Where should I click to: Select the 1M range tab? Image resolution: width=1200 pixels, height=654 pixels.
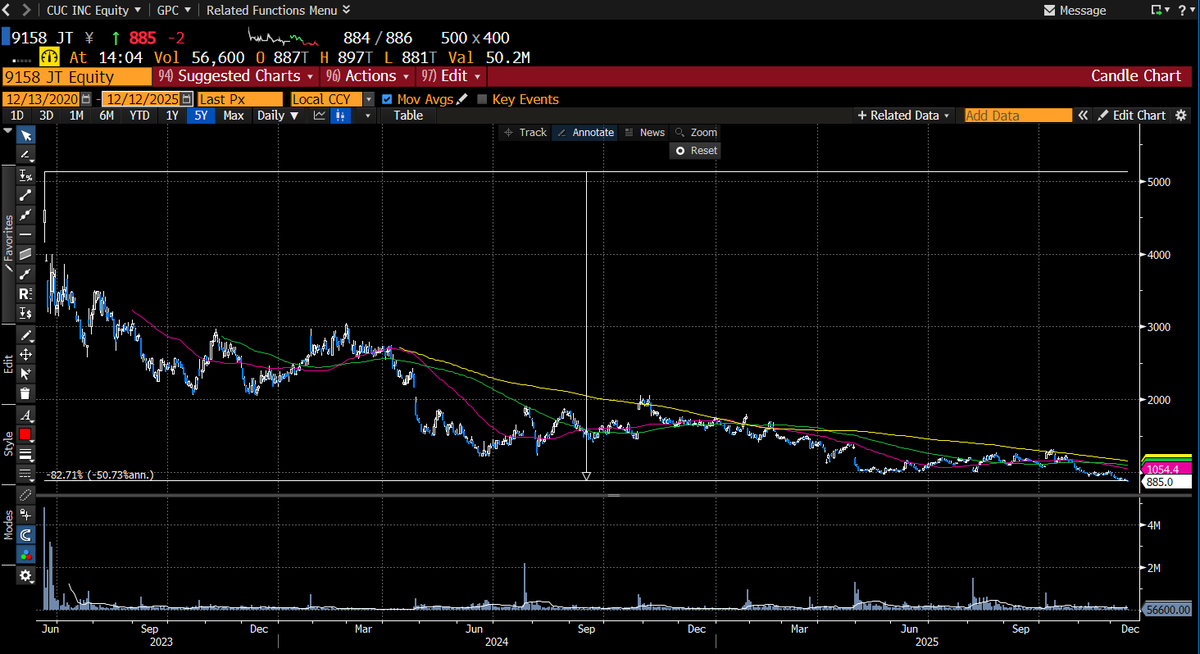76,115
